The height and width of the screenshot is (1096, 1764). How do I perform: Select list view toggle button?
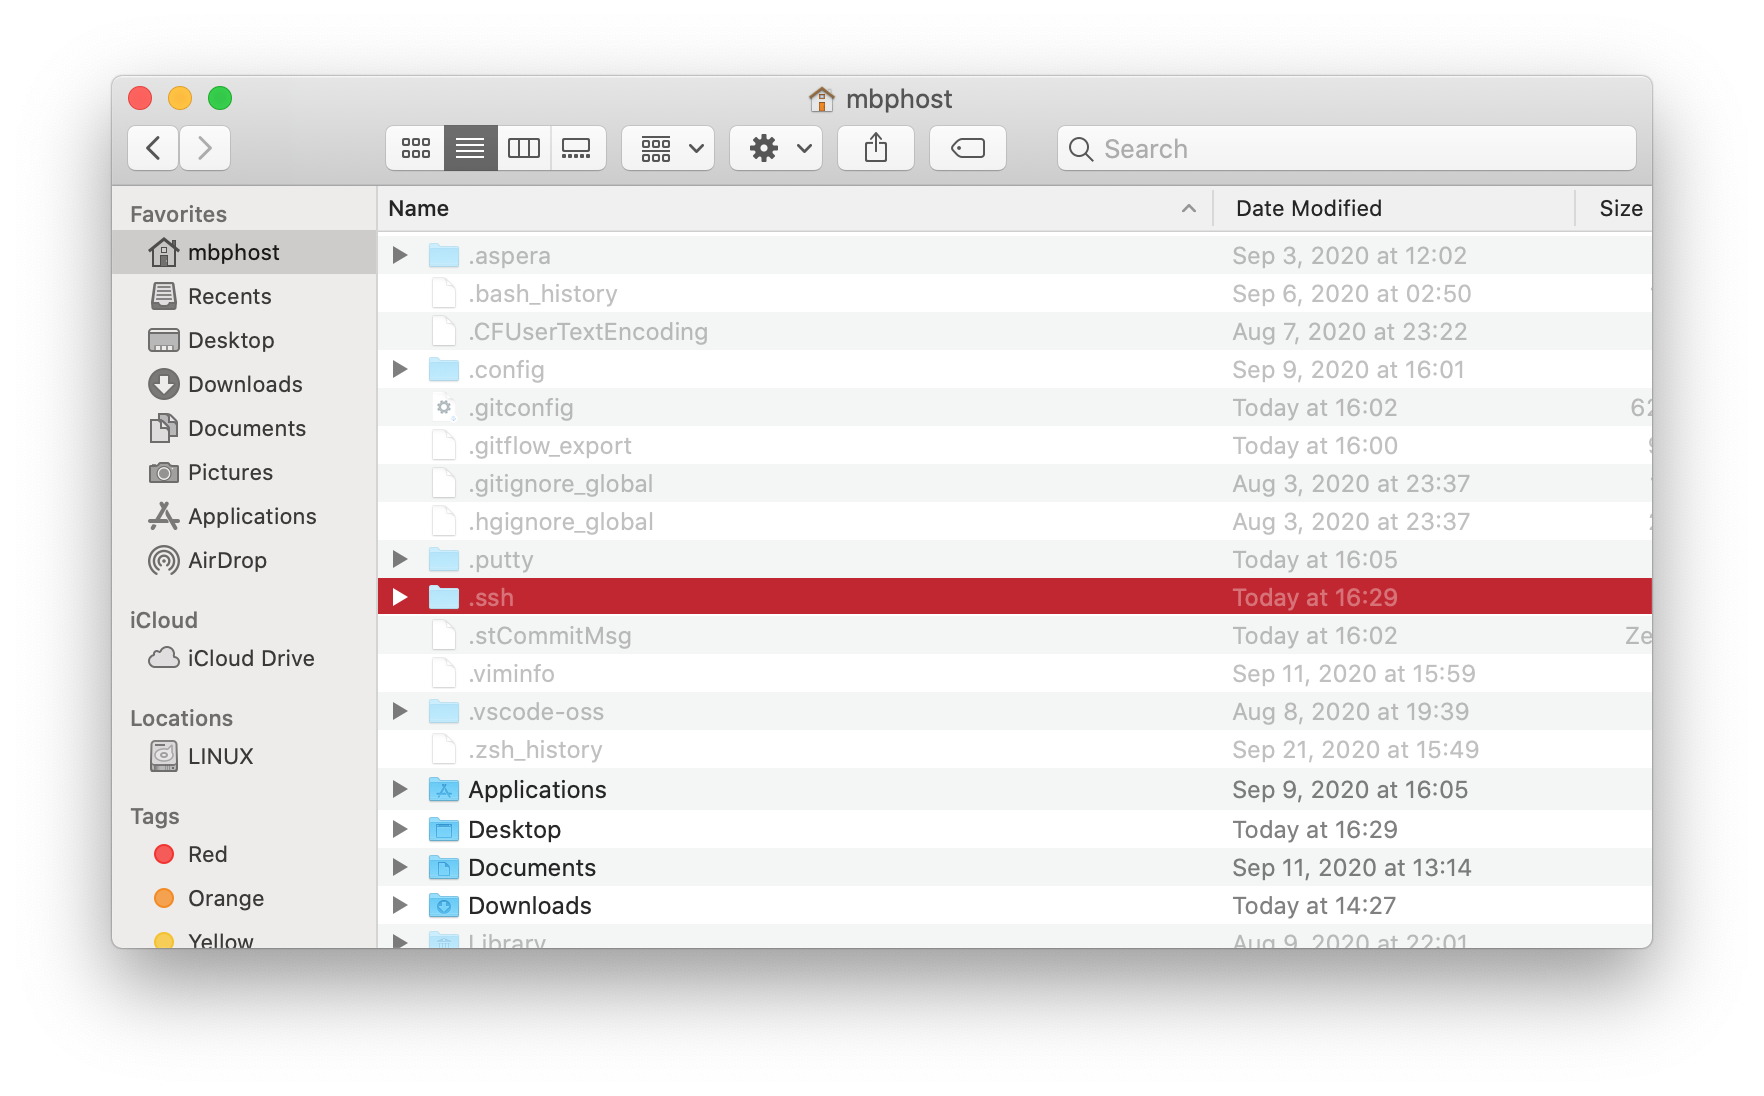click(470, 149)
